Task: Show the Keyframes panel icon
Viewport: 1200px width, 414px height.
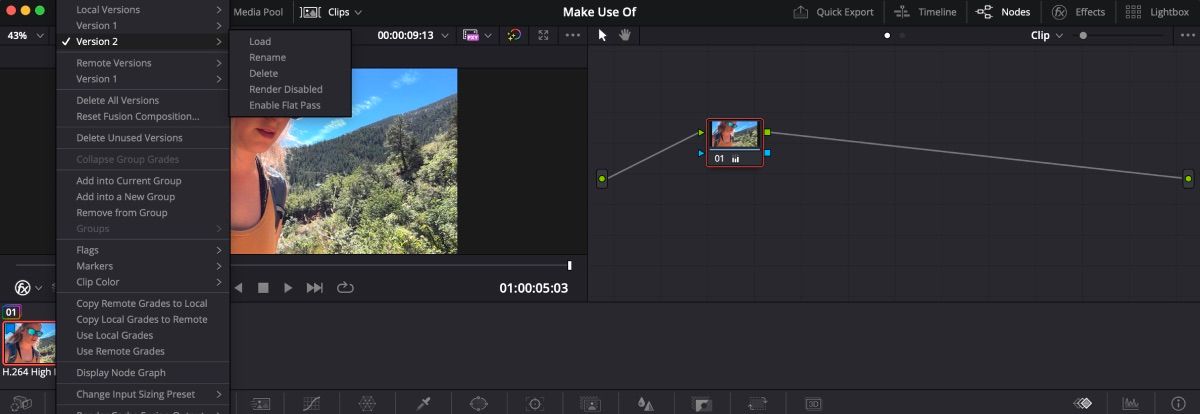Action: pos(1083,403)
